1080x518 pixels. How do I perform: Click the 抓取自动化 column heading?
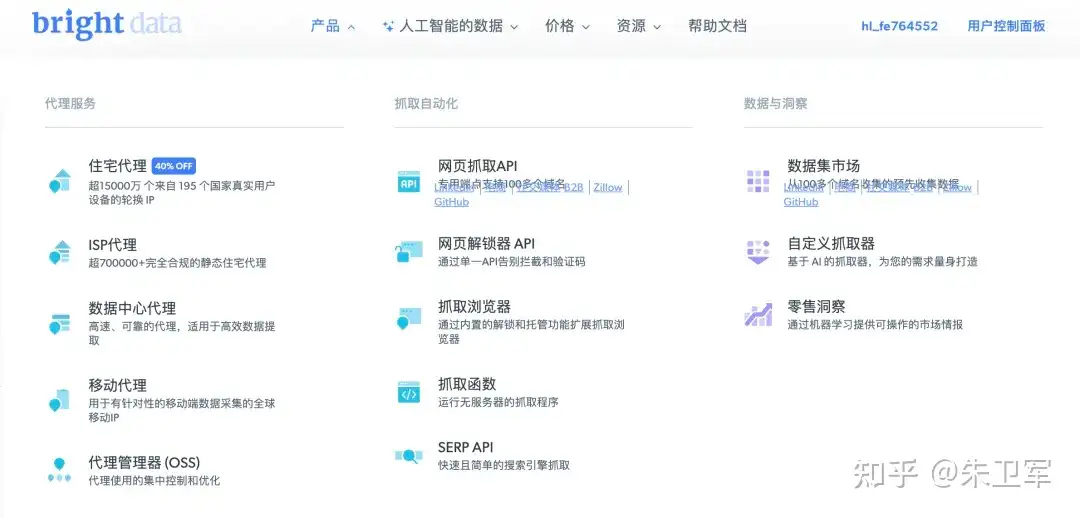[x=426, y=103]
